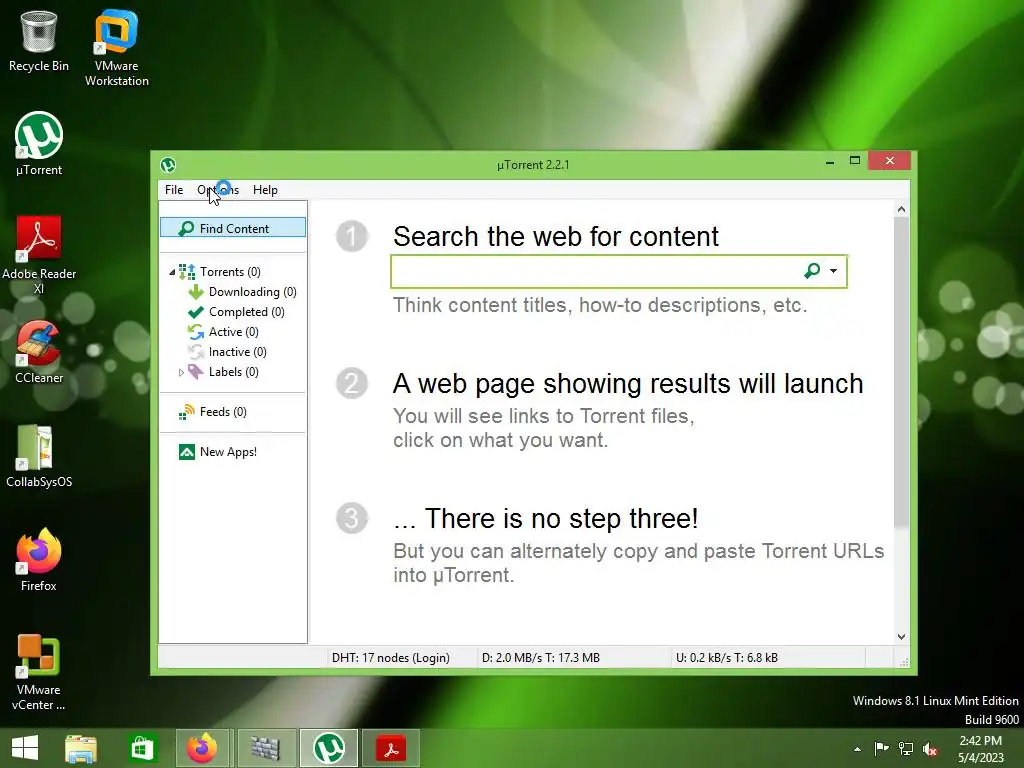Expand the Labels tree node
1024x768 pixels.
point(181,372)
